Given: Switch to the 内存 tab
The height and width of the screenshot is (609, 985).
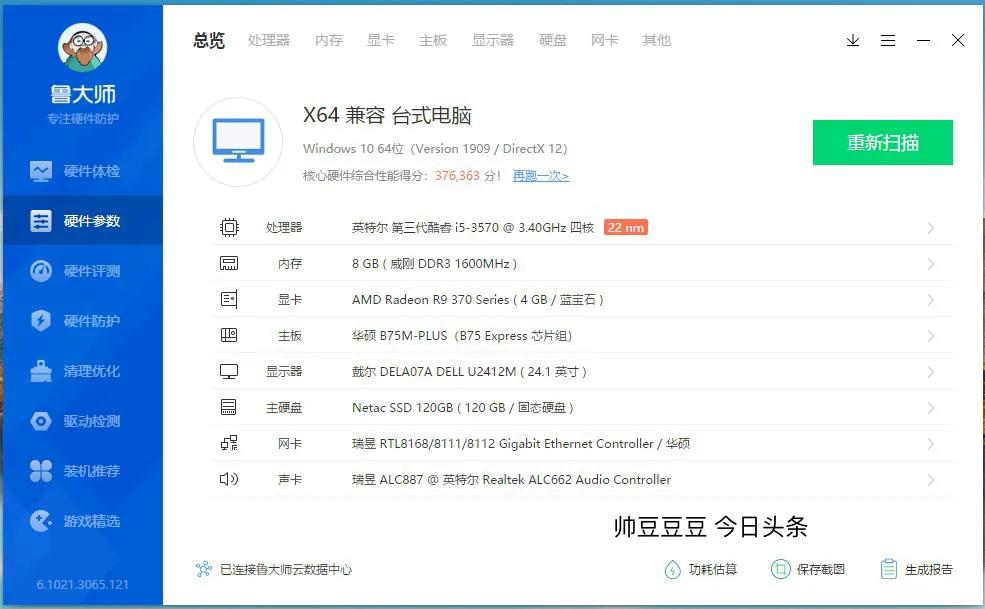Looking at the screenshot, I should (x=329, y=41).
